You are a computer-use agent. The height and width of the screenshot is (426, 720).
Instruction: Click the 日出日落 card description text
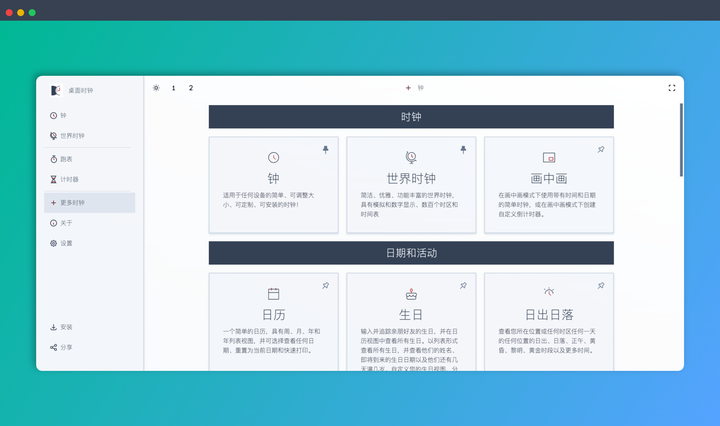tap(547, 341)
